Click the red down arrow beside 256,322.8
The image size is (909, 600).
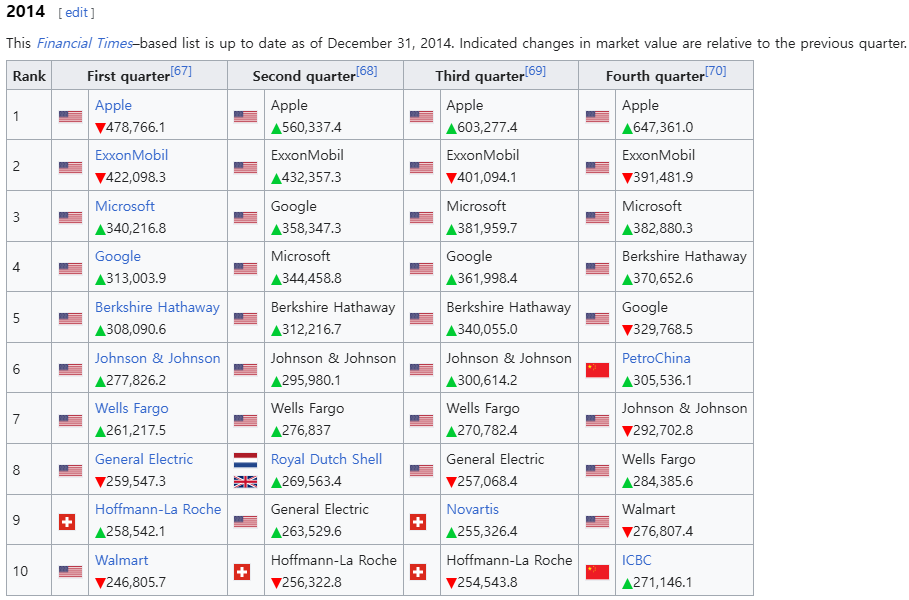pyautogui.click(x=276, y=583)
